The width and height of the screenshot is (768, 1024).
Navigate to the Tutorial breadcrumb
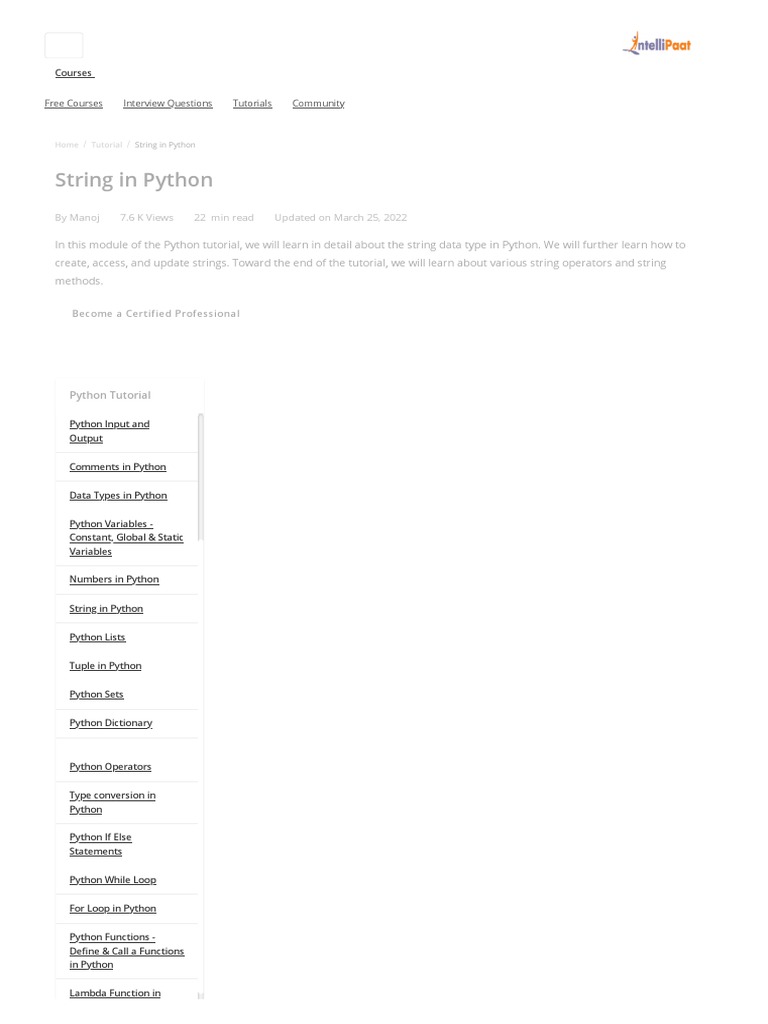click(x=106, y=145)
